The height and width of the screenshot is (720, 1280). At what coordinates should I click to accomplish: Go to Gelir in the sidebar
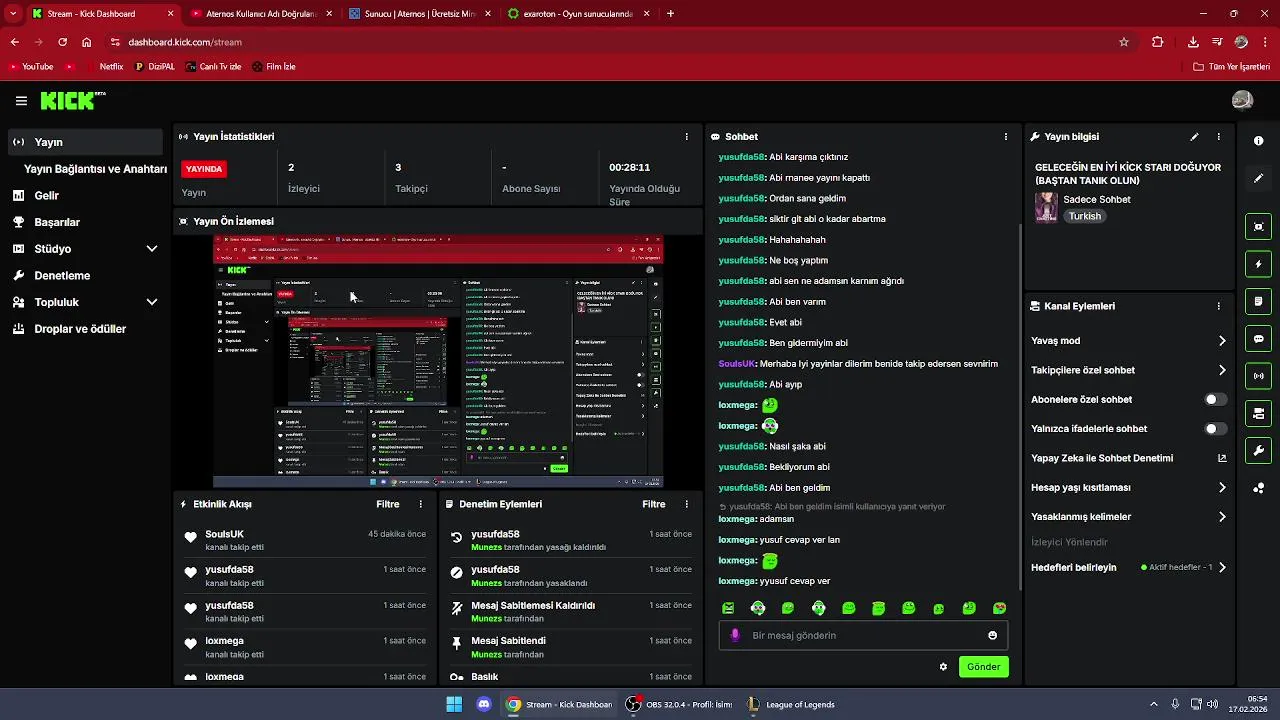click(86, 196)
